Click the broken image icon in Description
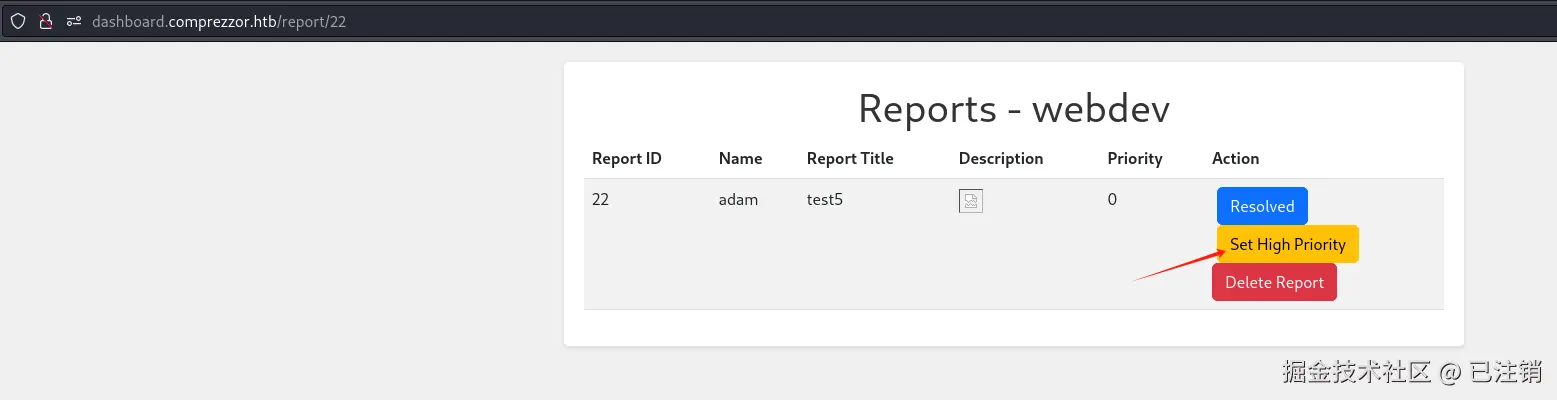Screen dimensions: 1557x400 (970, 201)
